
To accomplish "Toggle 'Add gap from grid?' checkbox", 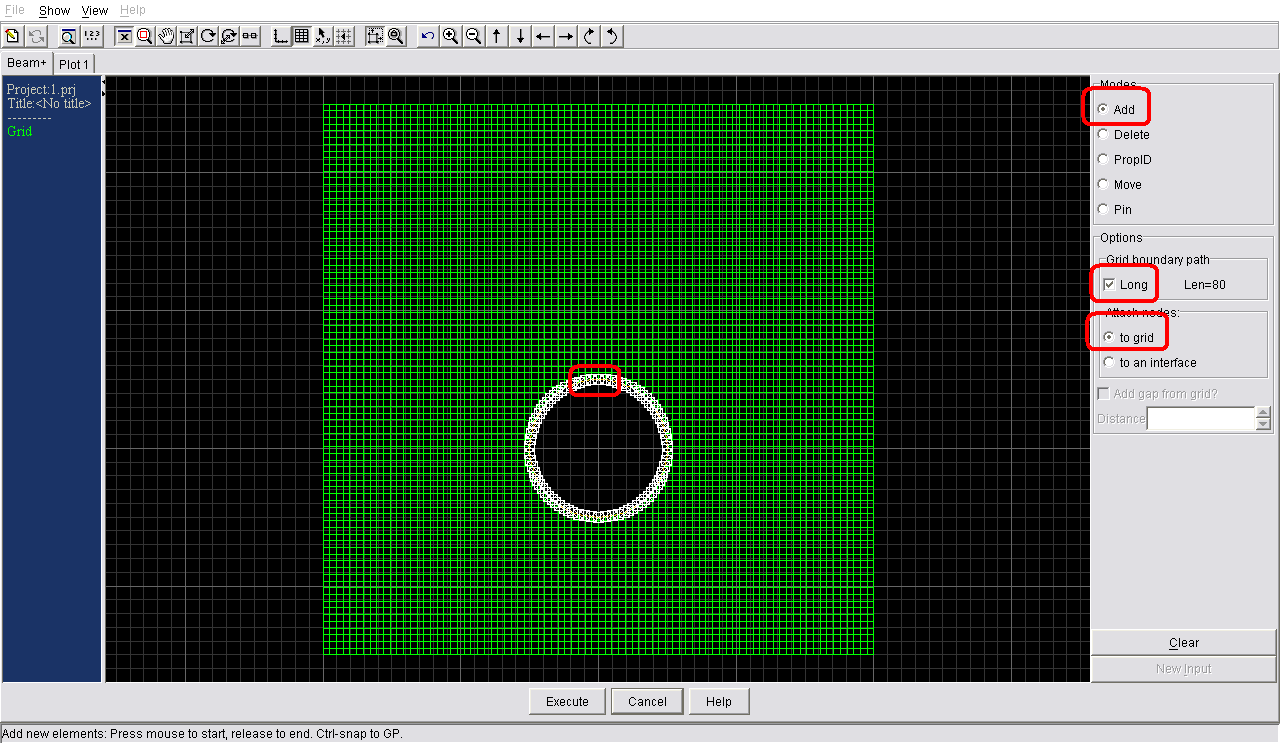I will pos(1104,394).
